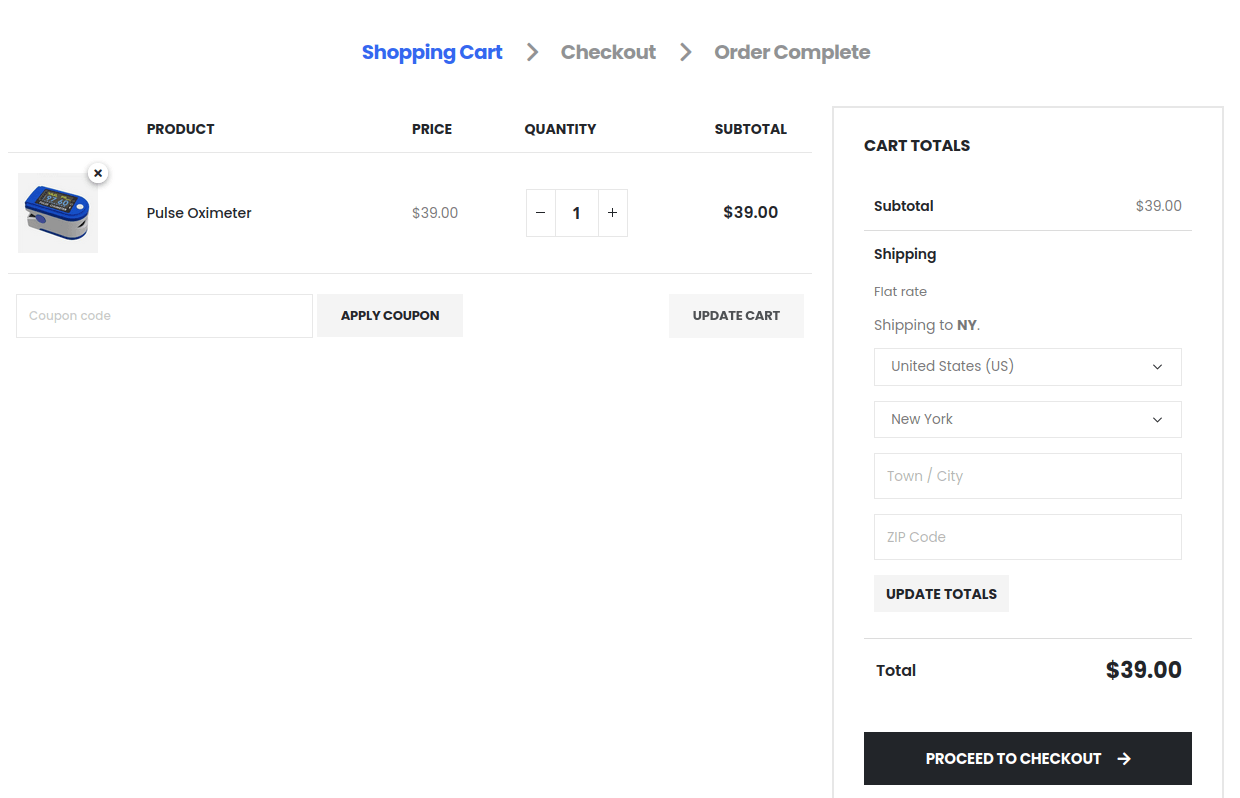The image size is (1240, 798).
Task: Click inside the Coupon code field
Action: coord(163,315)
